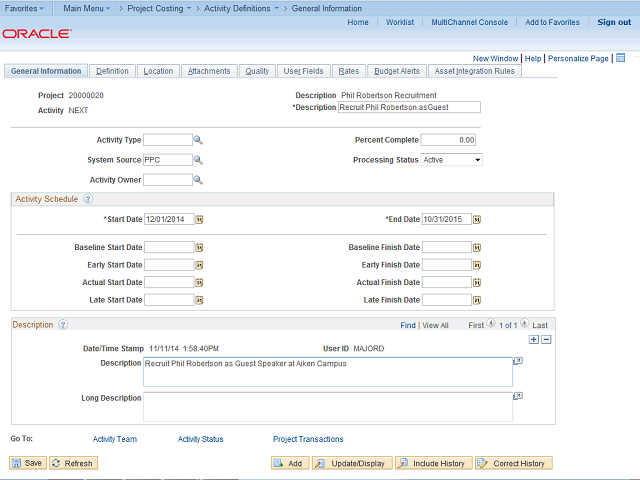Open the Attachments tab
The image size is (640, 480).
click(x=209, y=71)
